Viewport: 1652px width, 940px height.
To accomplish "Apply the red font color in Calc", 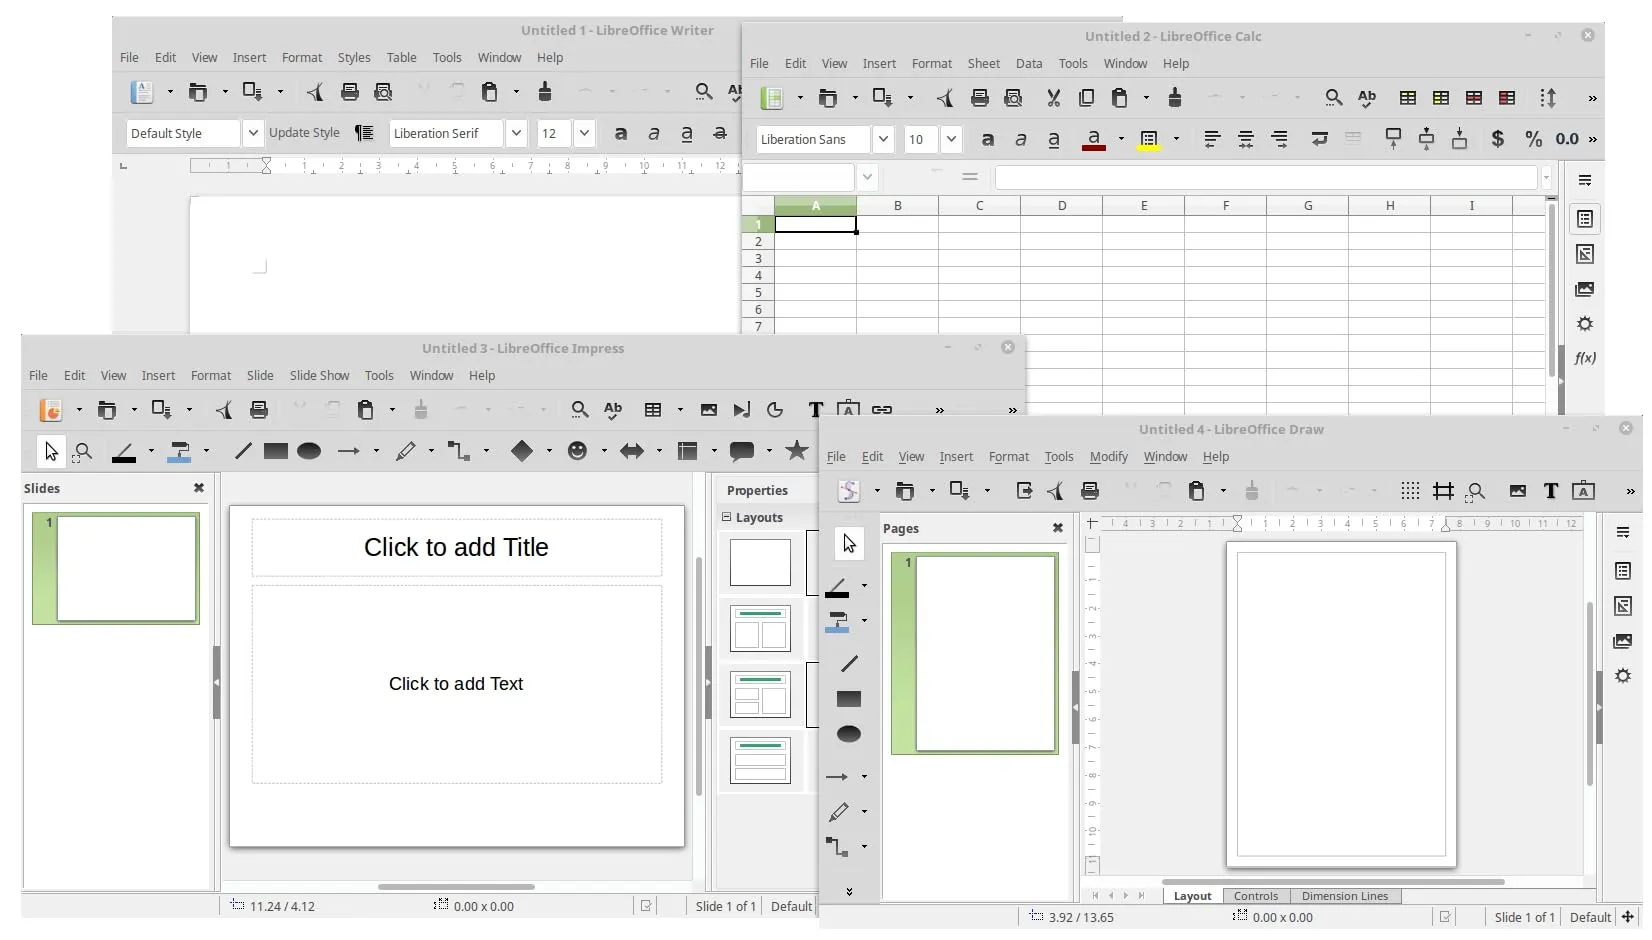I will pos(1094,139).
